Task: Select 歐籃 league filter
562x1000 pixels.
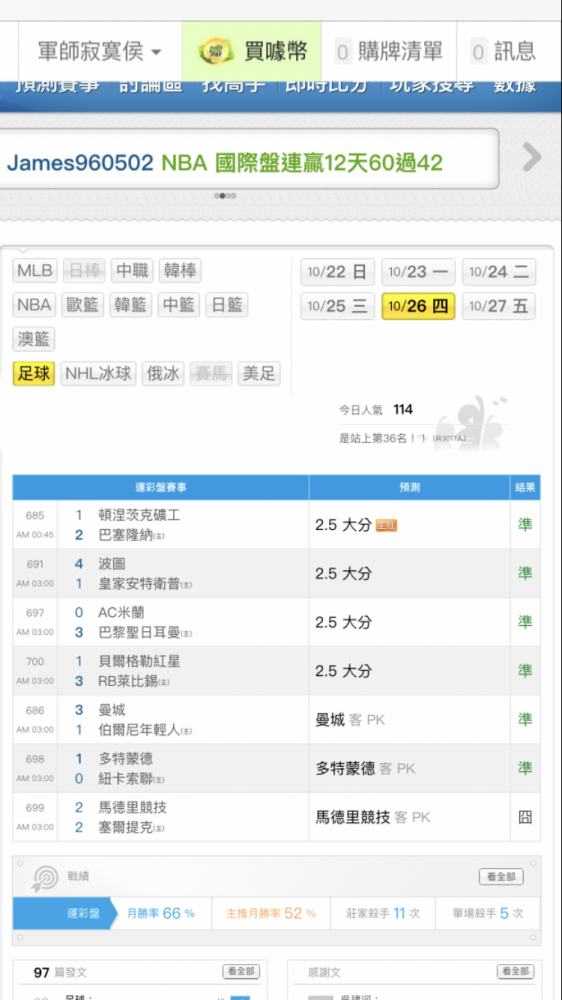Action: pyautogui.click(x=83, y=305)
